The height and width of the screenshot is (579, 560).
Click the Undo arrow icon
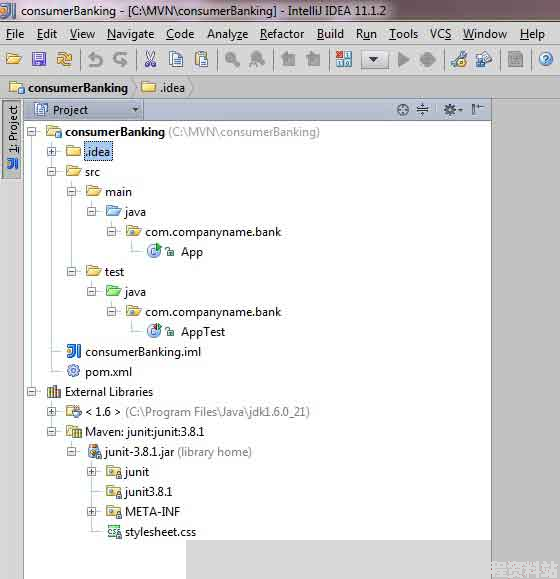(x=95, y=59)
